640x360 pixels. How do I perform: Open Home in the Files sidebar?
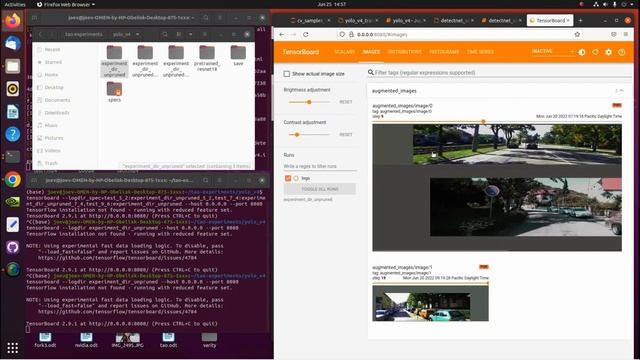(51, 75)
